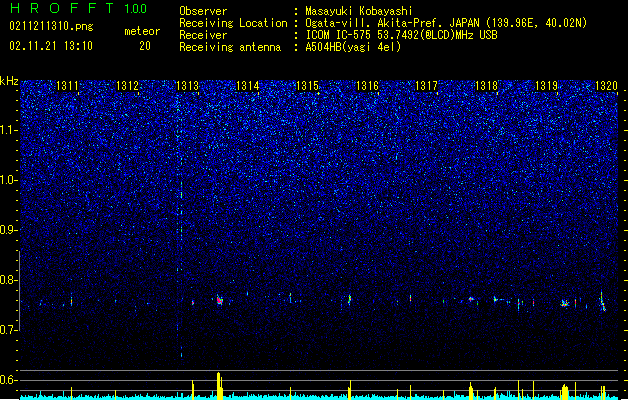The image size is (629, 400).
Task: Click the Receiving Location label
Action: coord(233,23)
